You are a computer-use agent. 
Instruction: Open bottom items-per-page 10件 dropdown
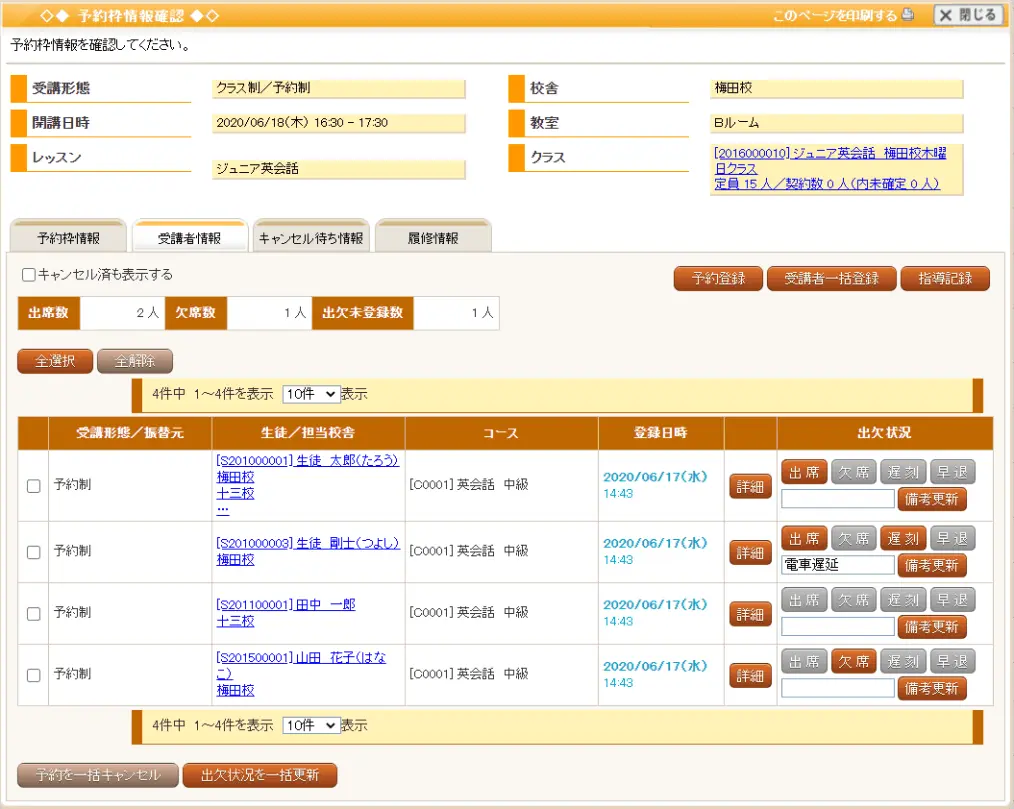tap(312, 725)
